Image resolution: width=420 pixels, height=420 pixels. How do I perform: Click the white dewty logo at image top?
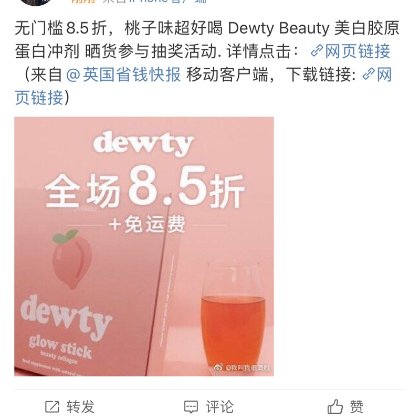pos(143,144)
